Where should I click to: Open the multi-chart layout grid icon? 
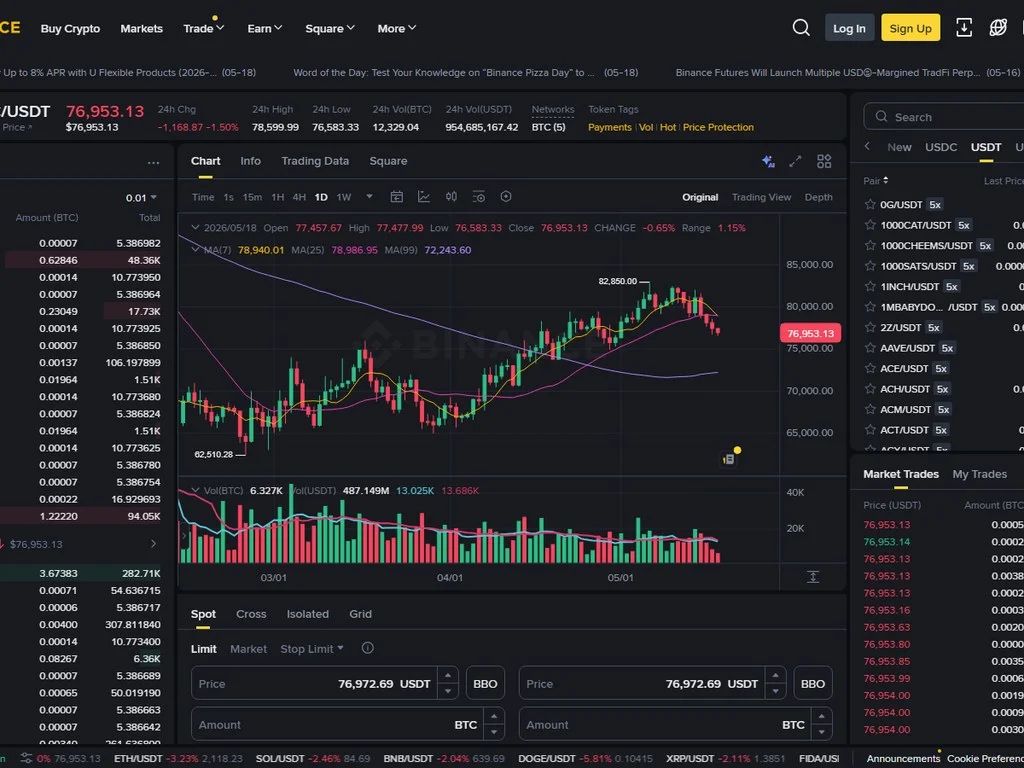tap(824, 161)
